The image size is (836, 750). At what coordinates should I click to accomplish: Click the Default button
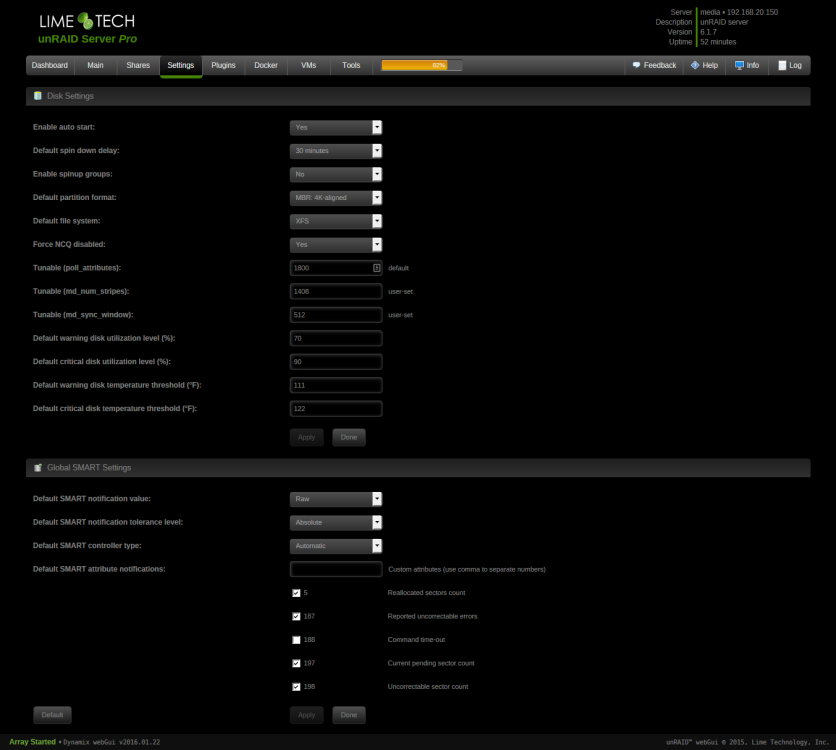52,715
